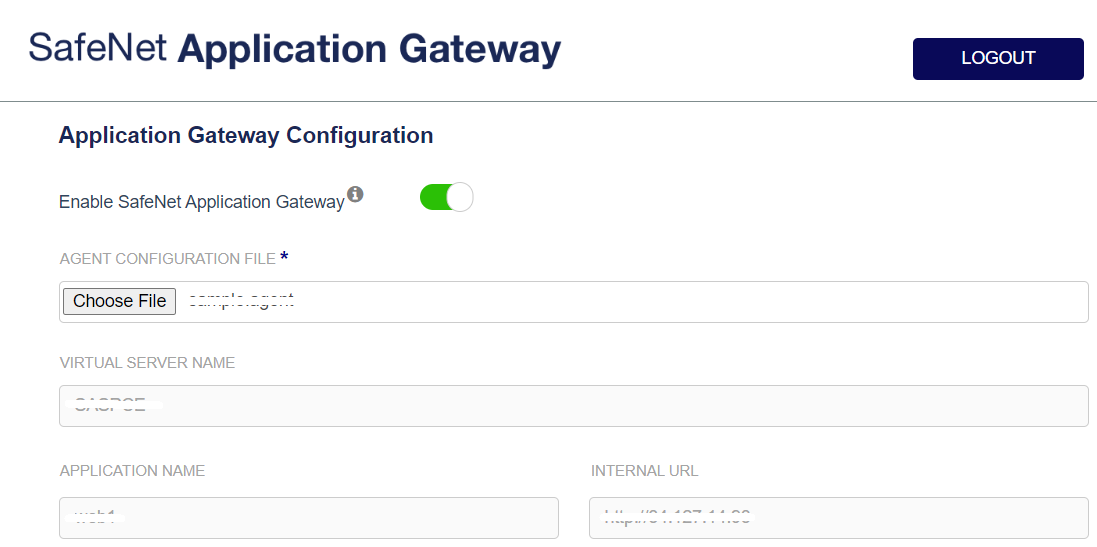Click the VIRTUAL SERVER NAME label
This screenshot has width=1097, height=547.
point(147,363)
